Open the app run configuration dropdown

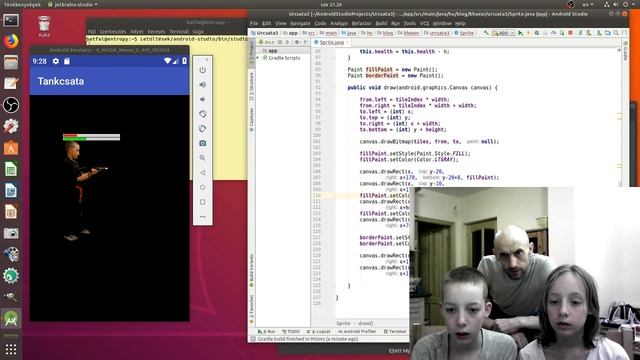pyautogui.click(x=504, y=33)
